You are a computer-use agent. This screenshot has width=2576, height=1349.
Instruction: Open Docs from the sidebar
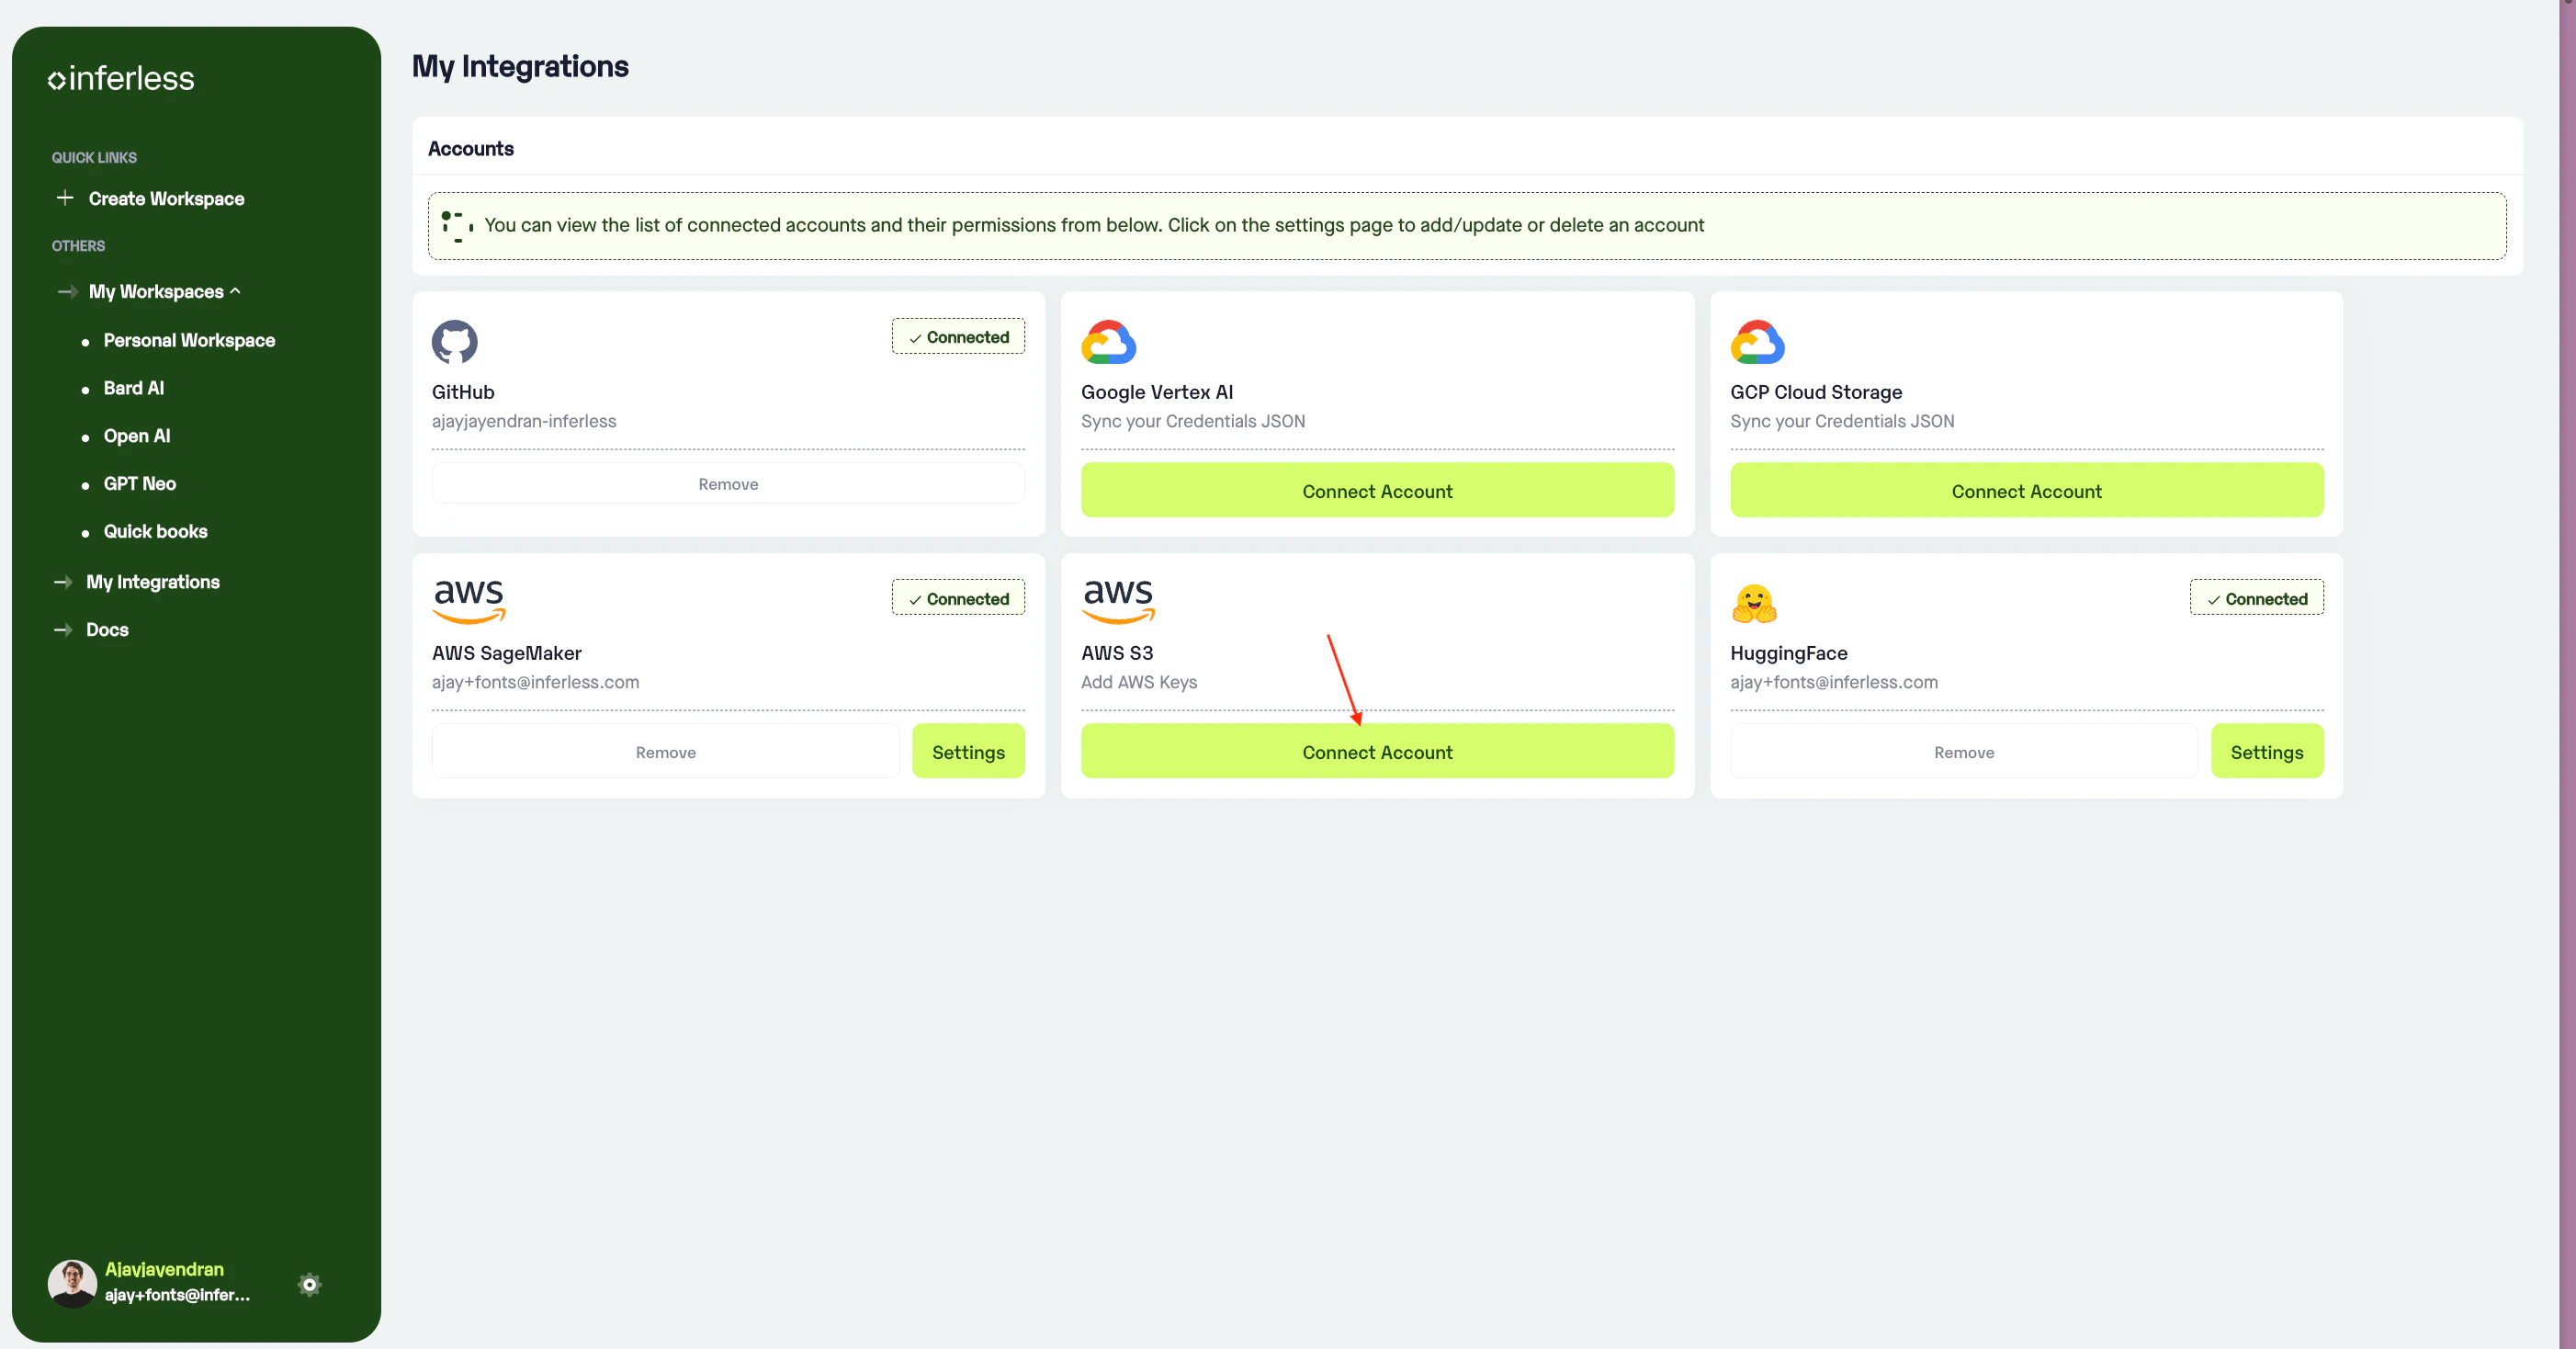(107, 629)
